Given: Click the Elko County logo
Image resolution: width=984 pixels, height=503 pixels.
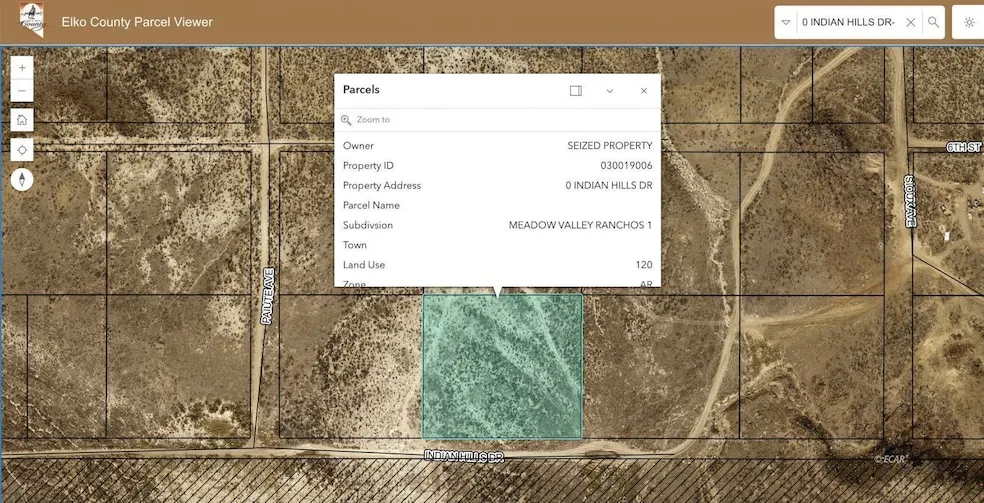Looking at the screenshot, I should tap(32, 21).
